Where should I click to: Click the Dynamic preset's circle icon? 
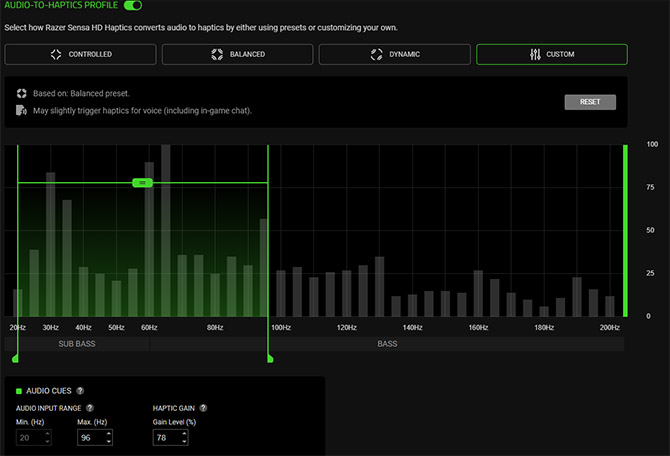coord(376,54)
